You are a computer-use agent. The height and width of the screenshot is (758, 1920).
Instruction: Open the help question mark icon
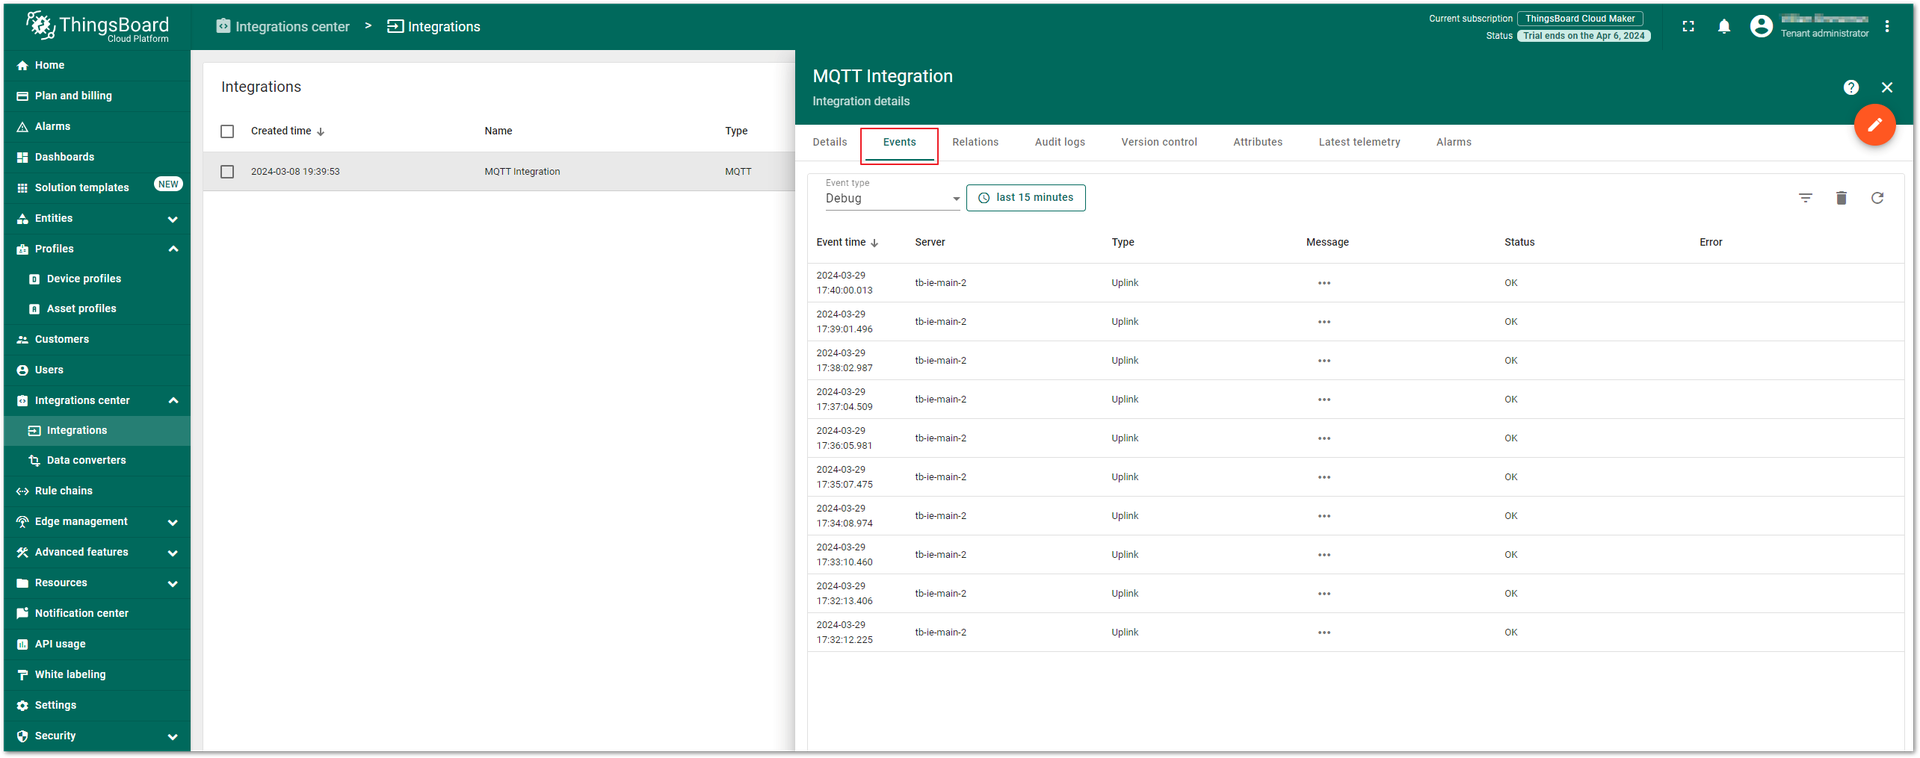tap(1851, 88)
